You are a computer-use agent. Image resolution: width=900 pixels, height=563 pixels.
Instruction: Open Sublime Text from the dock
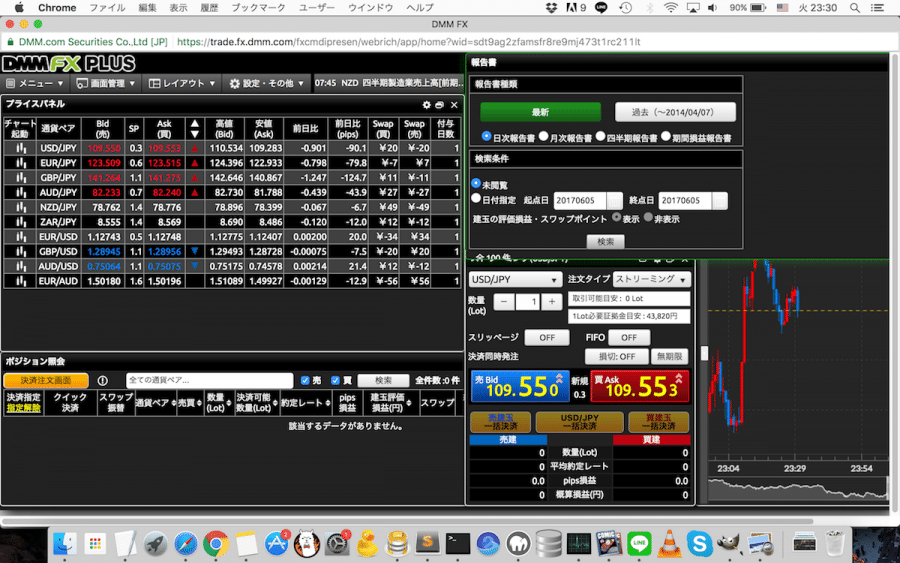click(427, 543)
